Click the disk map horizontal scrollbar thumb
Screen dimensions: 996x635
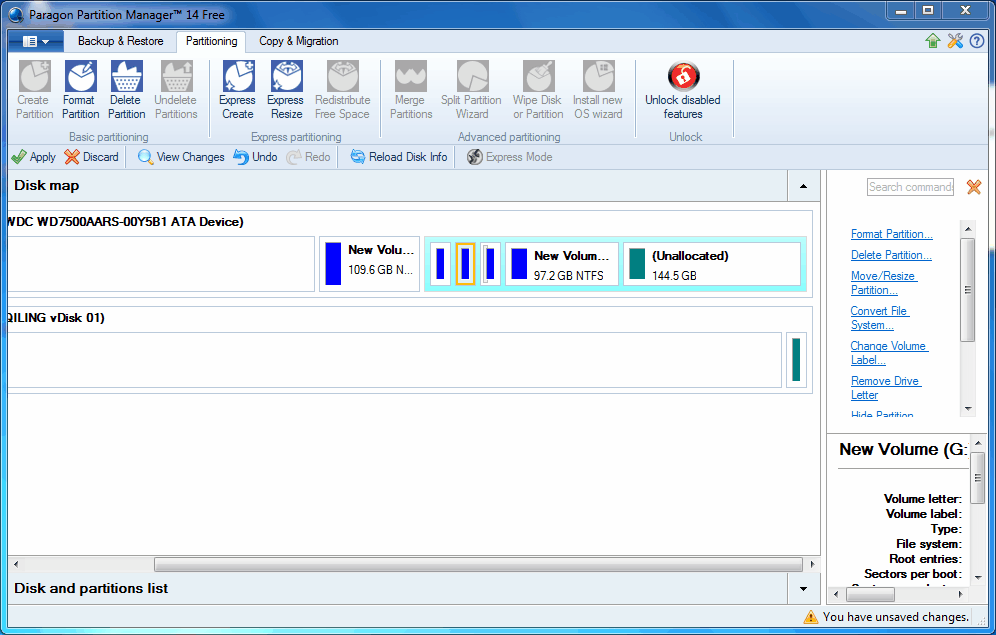(x=478, y=564)
